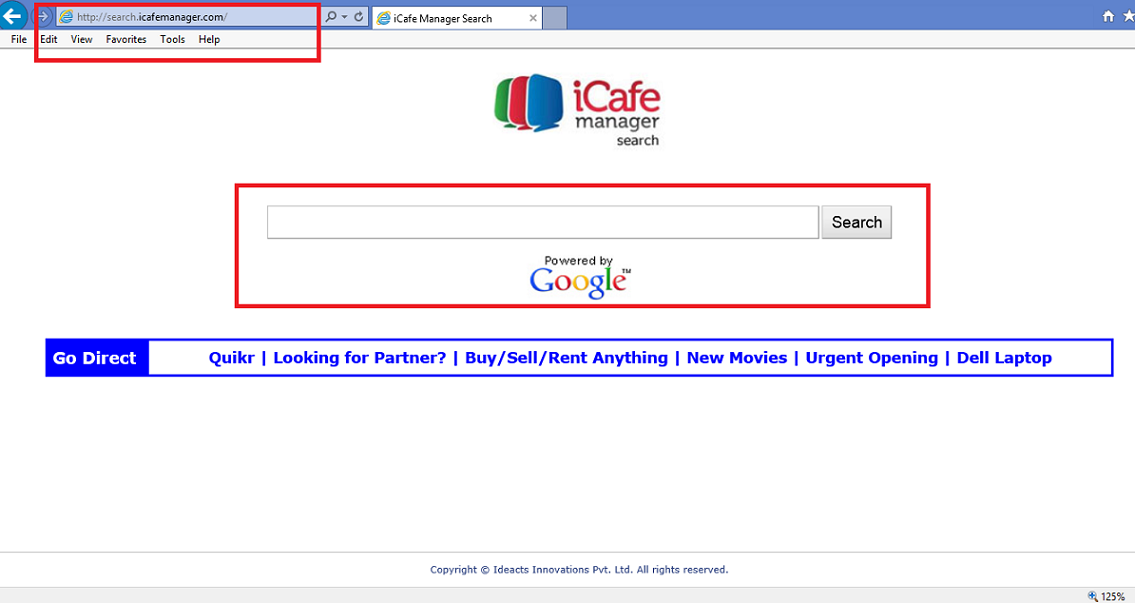Go to the Home page icon

point(1108,17)
